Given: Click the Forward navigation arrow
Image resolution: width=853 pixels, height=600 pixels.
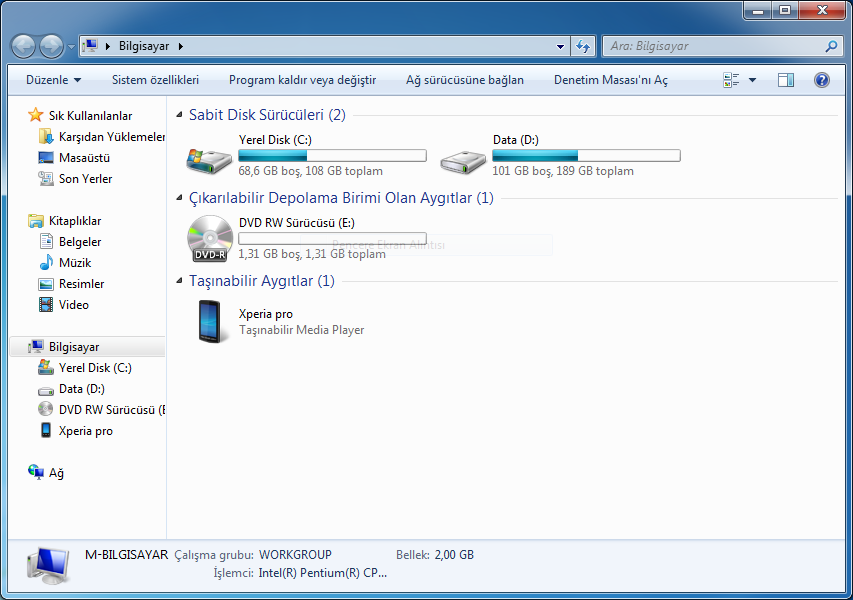Looking at the screenshot, I should coord(52,46).
